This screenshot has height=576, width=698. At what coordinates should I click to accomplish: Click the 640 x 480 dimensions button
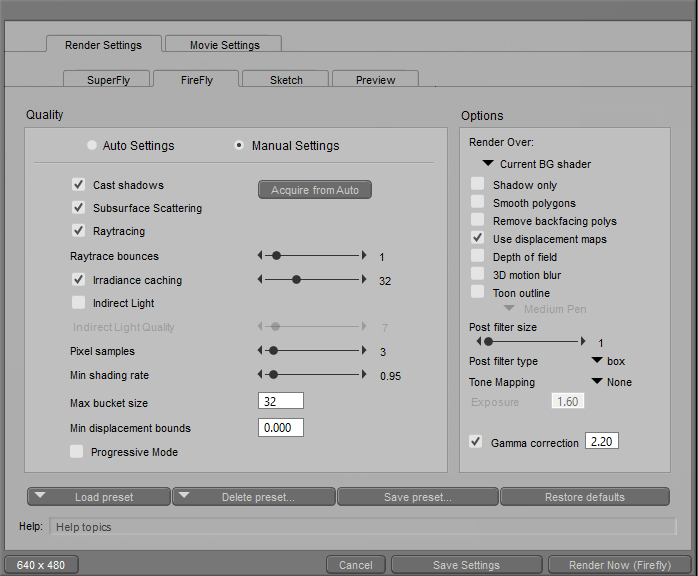(41, 565)
